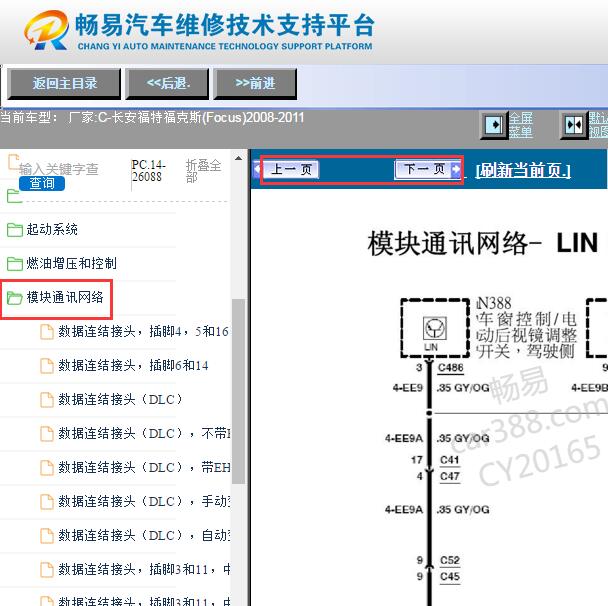Click the open 模块通讯网络 folder icon
The image size is (608, 606).
click(15, 298)
